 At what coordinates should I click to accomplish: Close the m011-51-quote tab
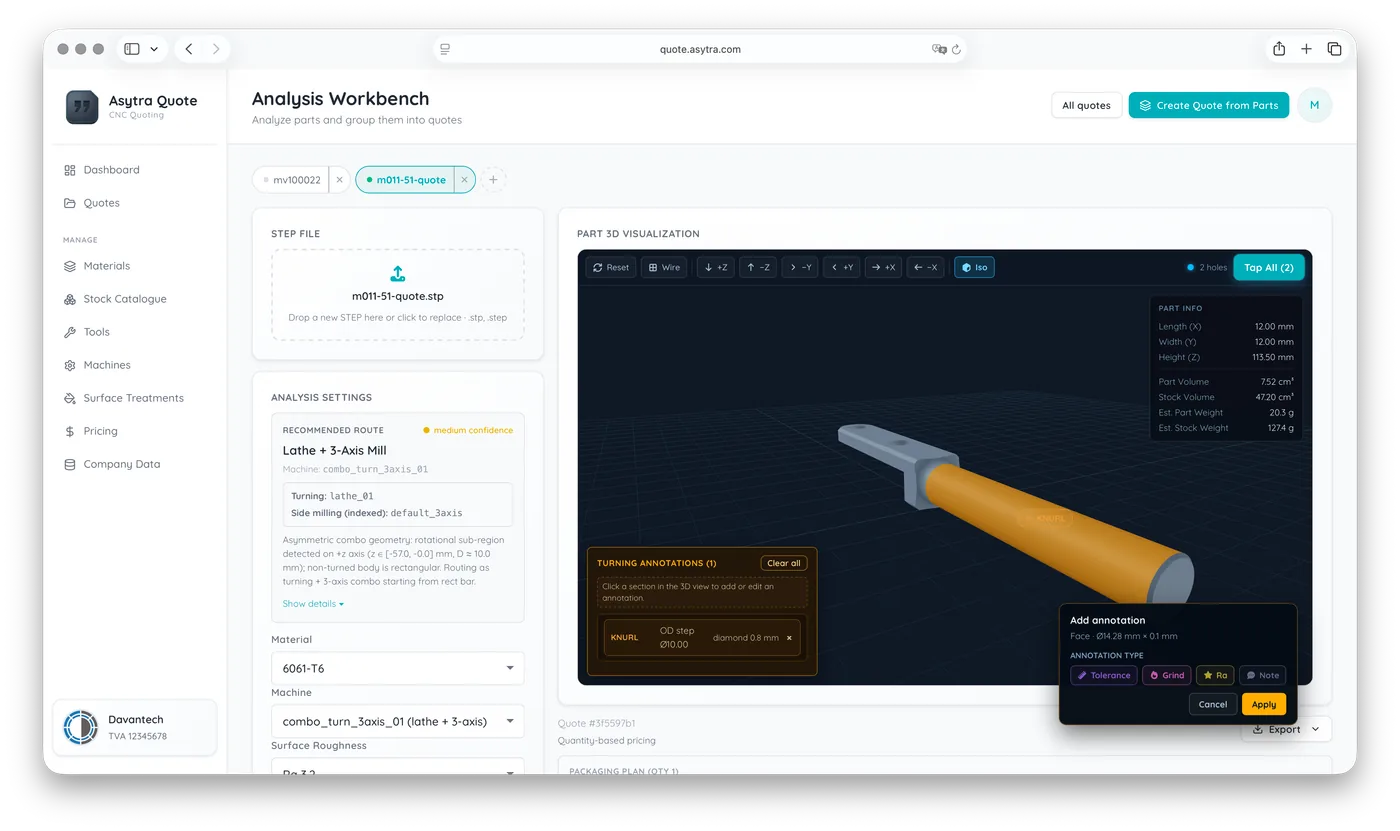click(464, 180)
